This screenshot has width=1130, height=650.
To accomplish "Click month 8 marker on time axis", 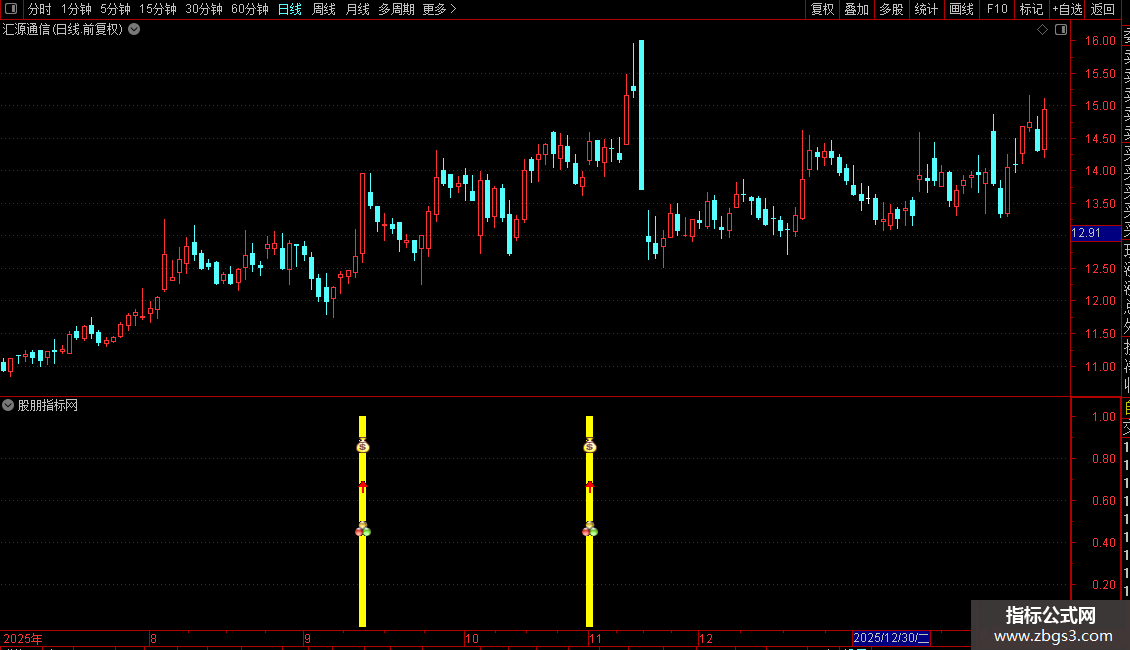I will click(154, 638).
